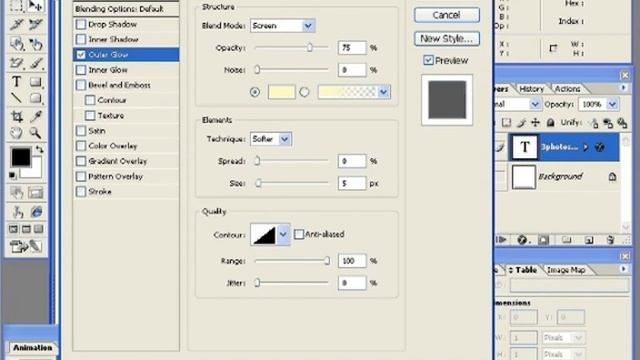
Task: Select Blending Options: Default entry
Action: (x=126, y=9)
